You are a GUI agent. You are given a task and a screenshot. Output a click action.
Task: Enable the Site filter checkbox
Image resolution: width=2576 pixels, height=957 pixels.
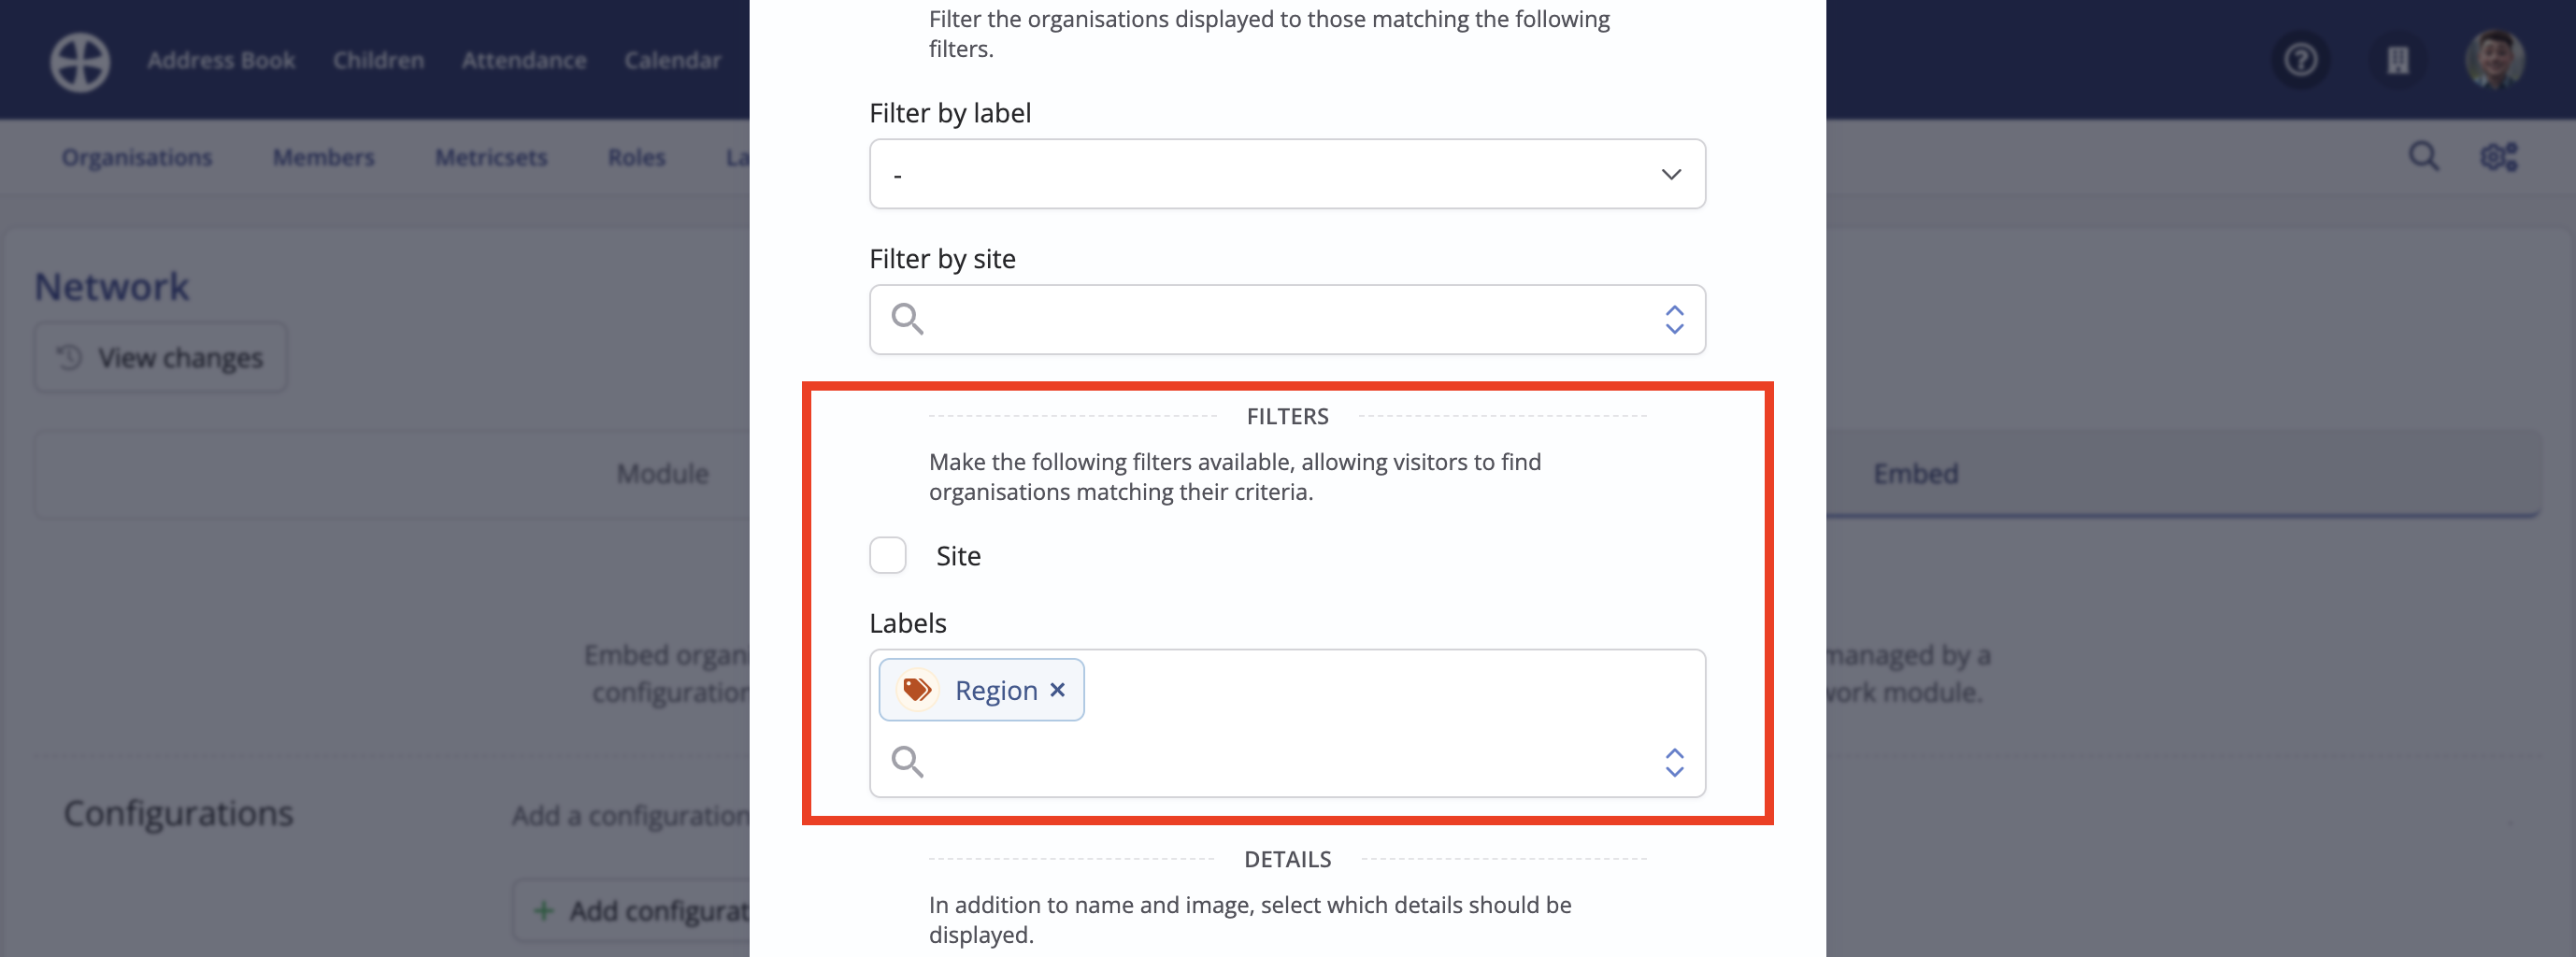click(887, 555)
